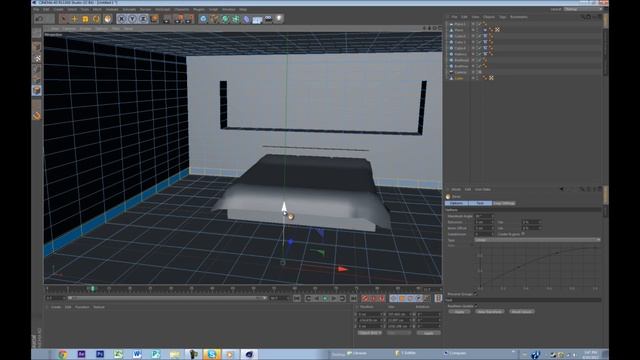The image size is (640, 360).
Task: Click the Reset Values button
Action: pos(522,311)
